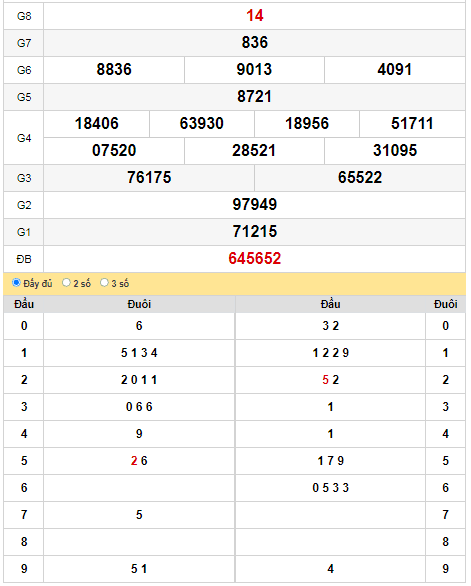This screenshot has height=586, width=471.
Task: Click the G5 result 8721
Action: [255, 97]
